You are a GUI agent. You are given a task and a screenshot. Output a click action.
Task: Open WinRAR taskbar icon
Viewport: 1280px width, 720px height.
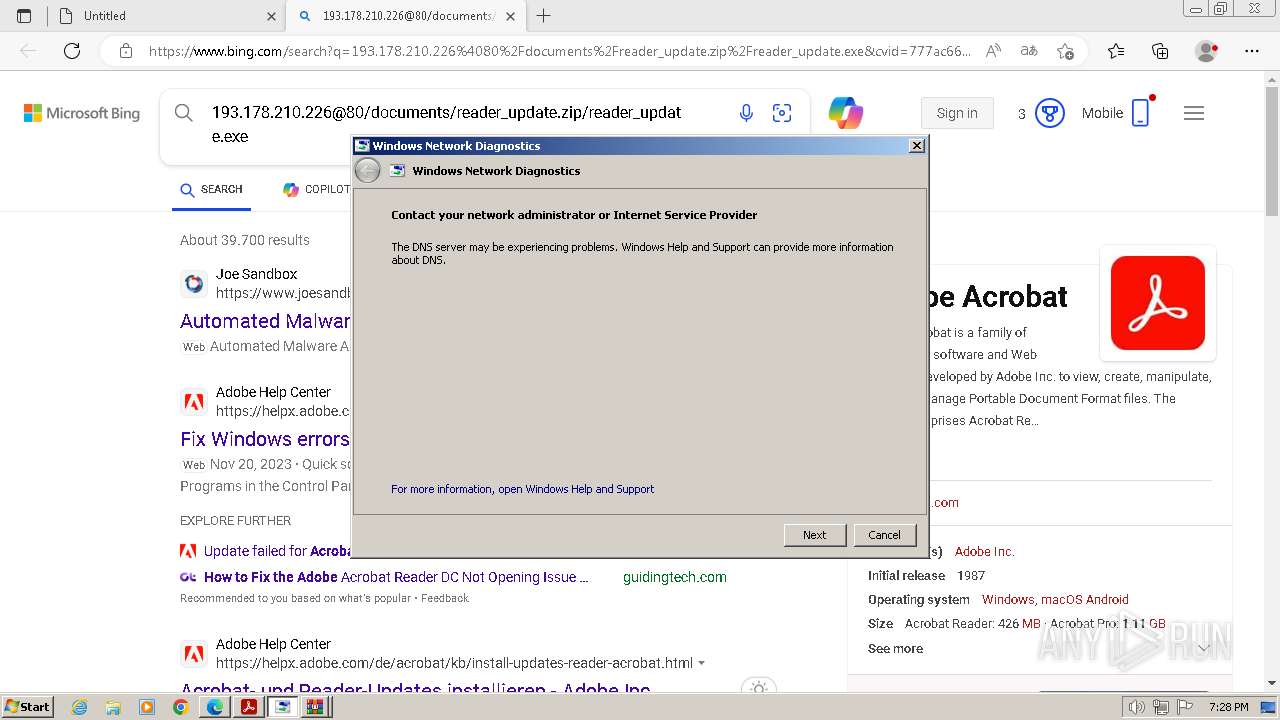pos(316,707)
